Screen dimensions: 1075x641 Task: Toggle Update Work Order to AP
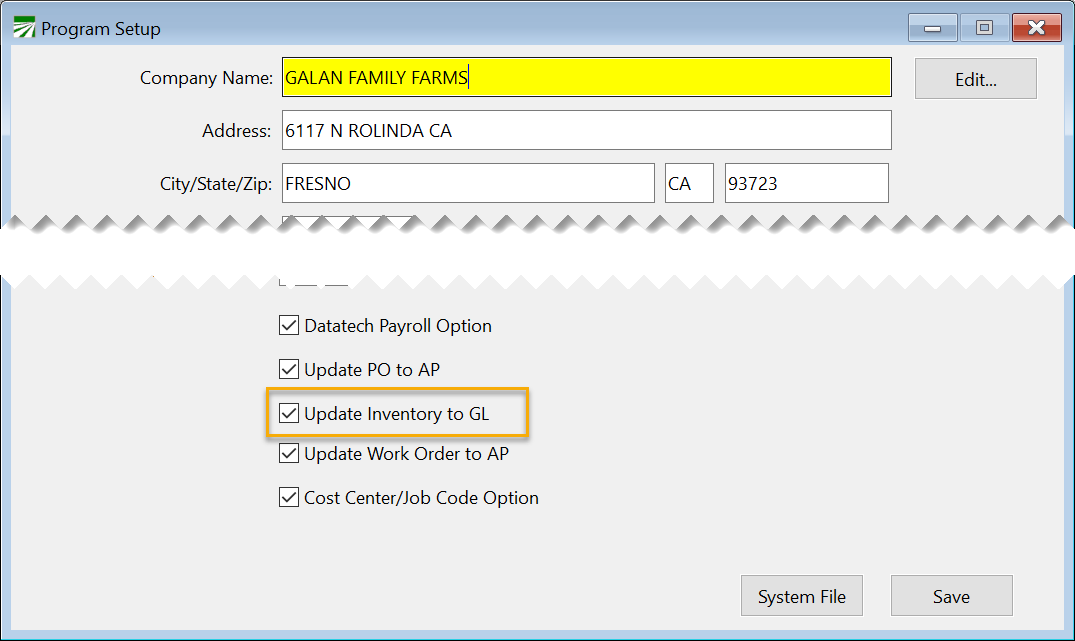289,454
